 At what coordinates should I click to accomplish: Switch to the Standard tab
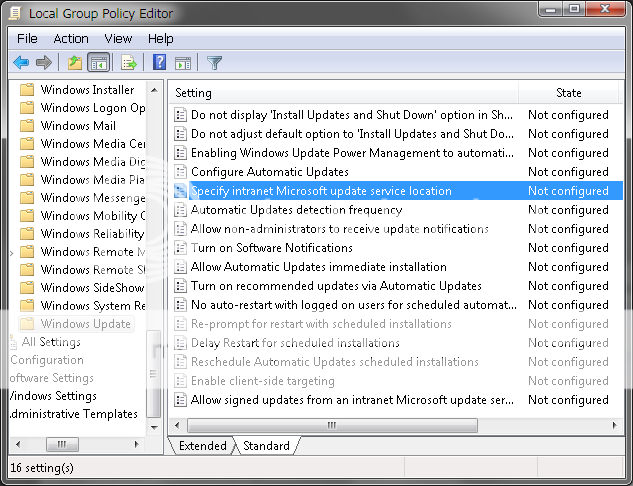click(x=266, y=446)
